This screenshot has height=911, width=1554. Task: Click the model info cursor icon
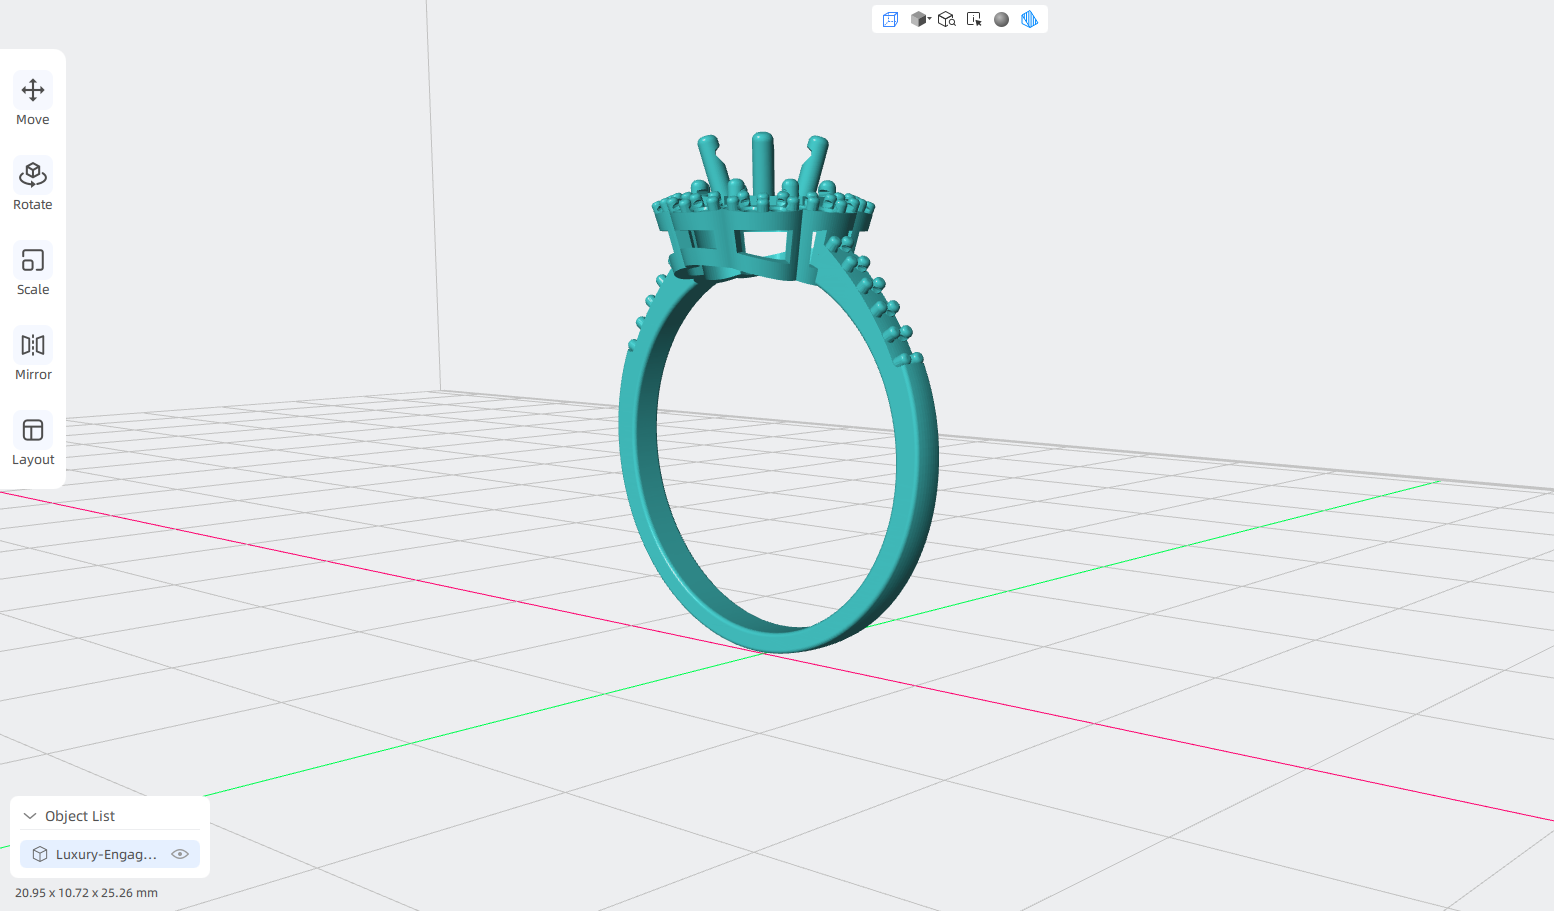(974, 19)
